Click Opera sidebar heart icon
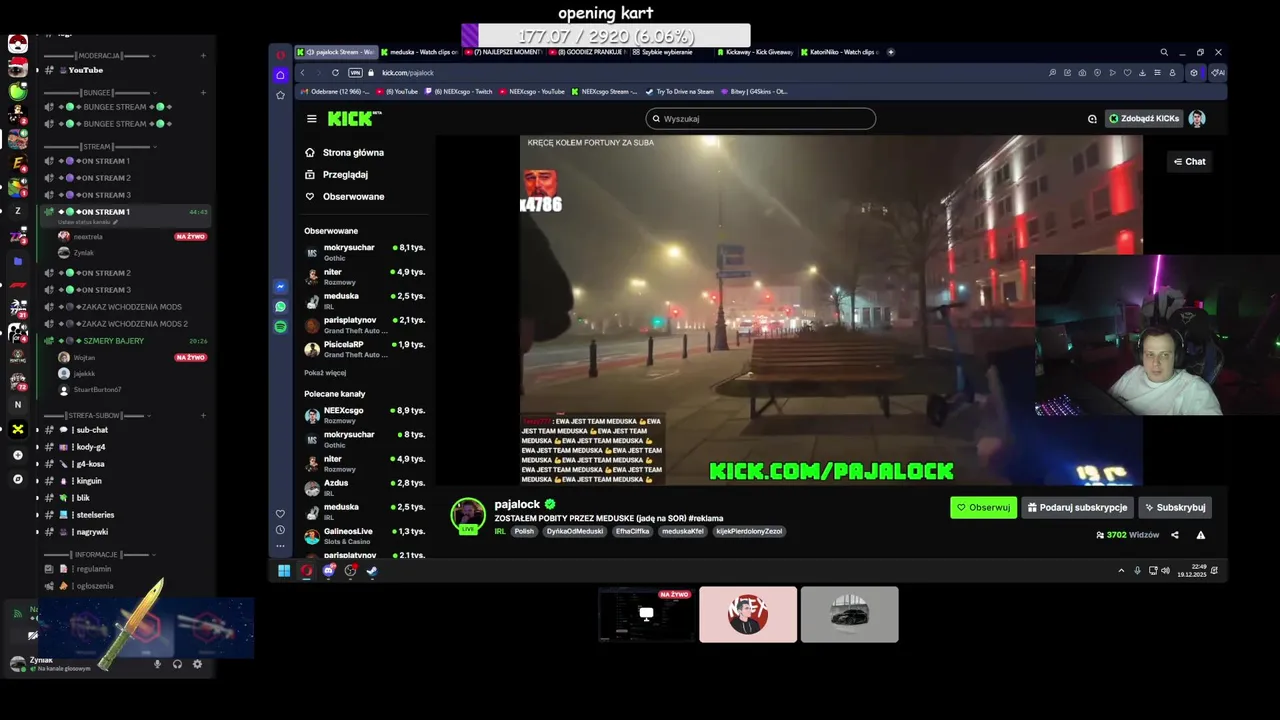The image size is (1280, 720). [281, 513]
